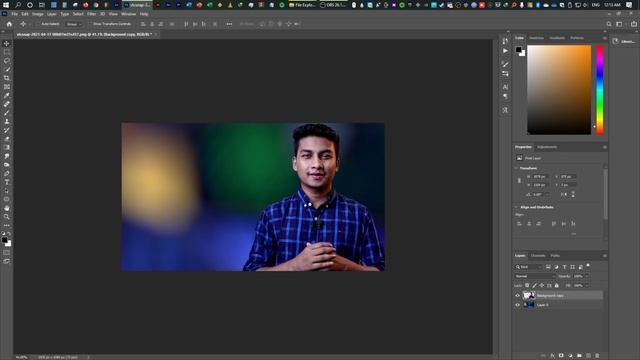640x360 pixels.
Task: Open the History panel icon in the dock
Action: [x=505, y=41]
